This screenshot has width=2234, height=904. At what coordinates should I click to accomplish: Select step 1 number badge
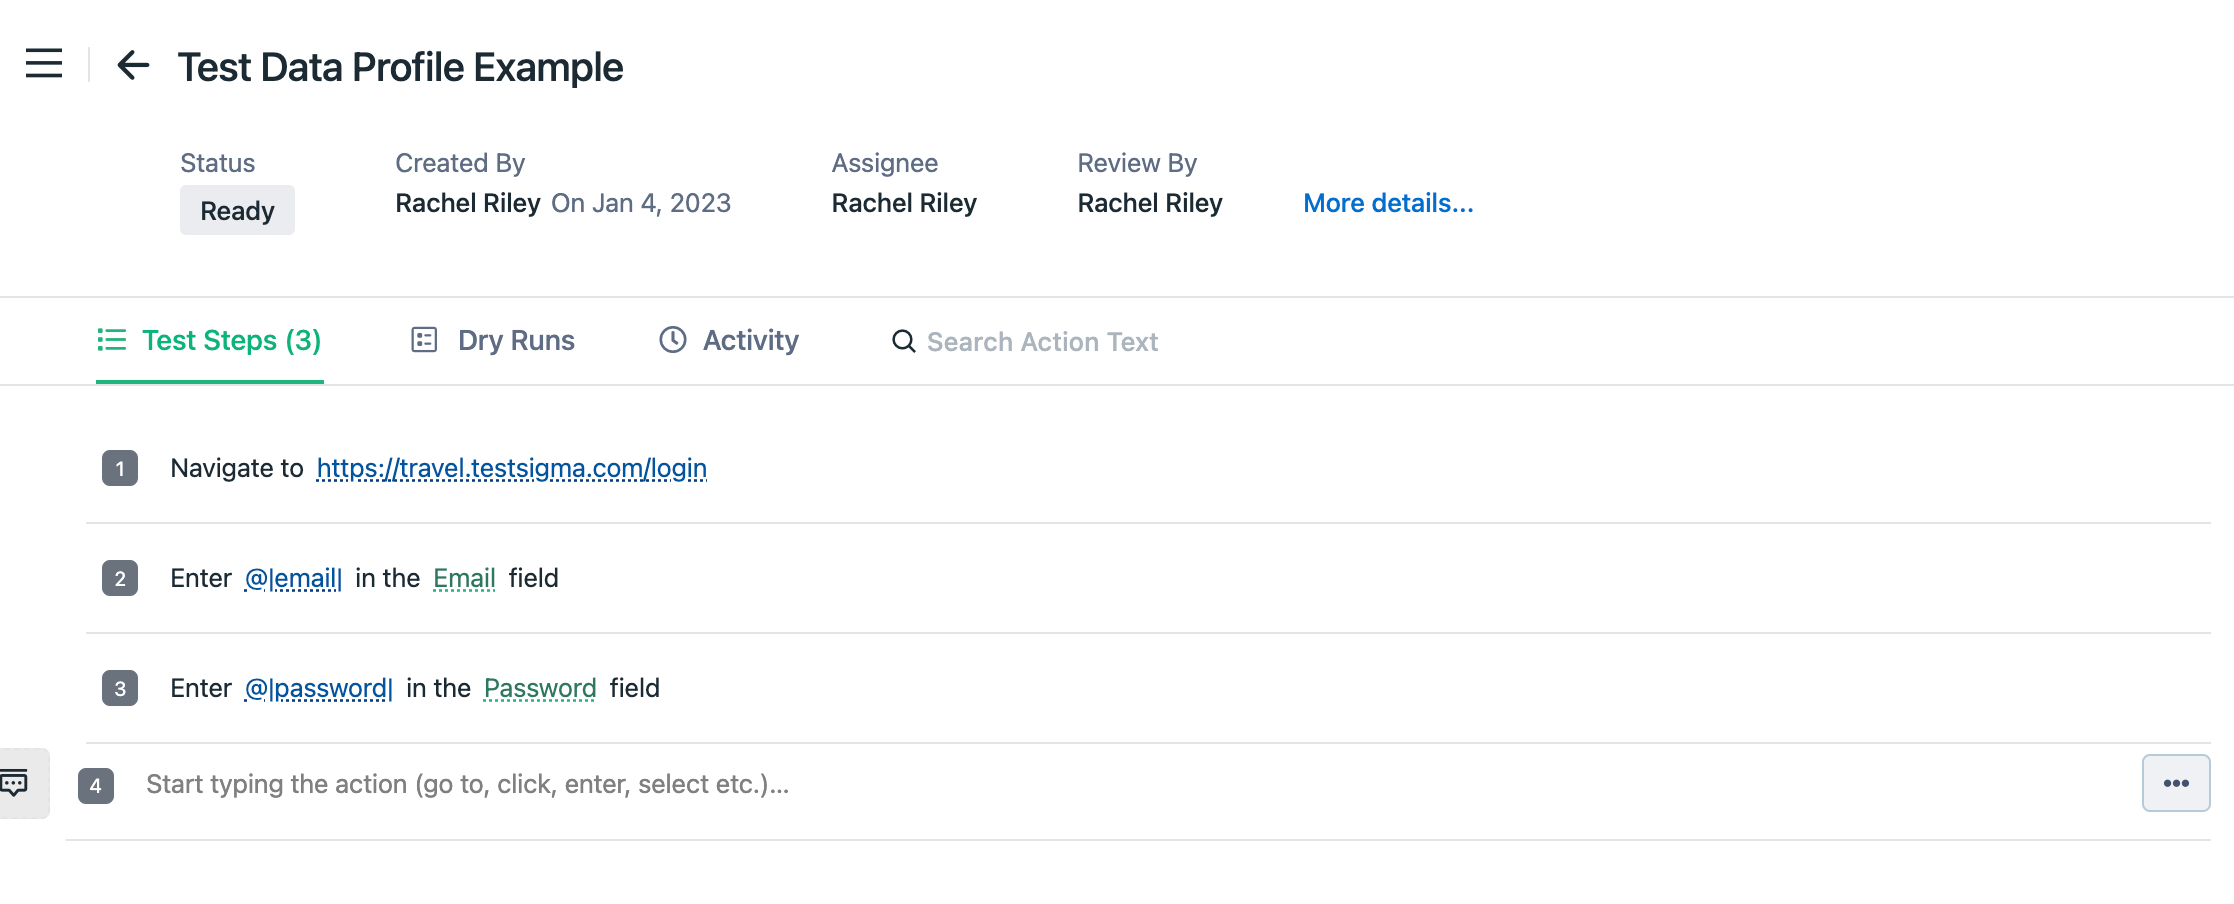[120, 468]
